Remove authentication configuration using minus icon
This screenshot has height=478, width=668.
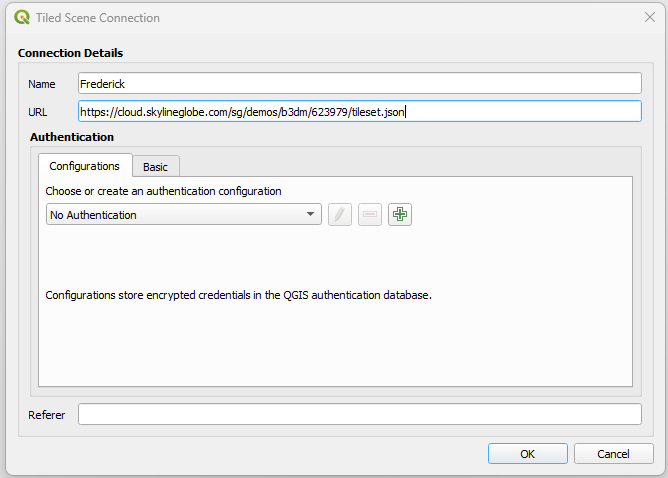pyautogui.click(x=370, y=214)
